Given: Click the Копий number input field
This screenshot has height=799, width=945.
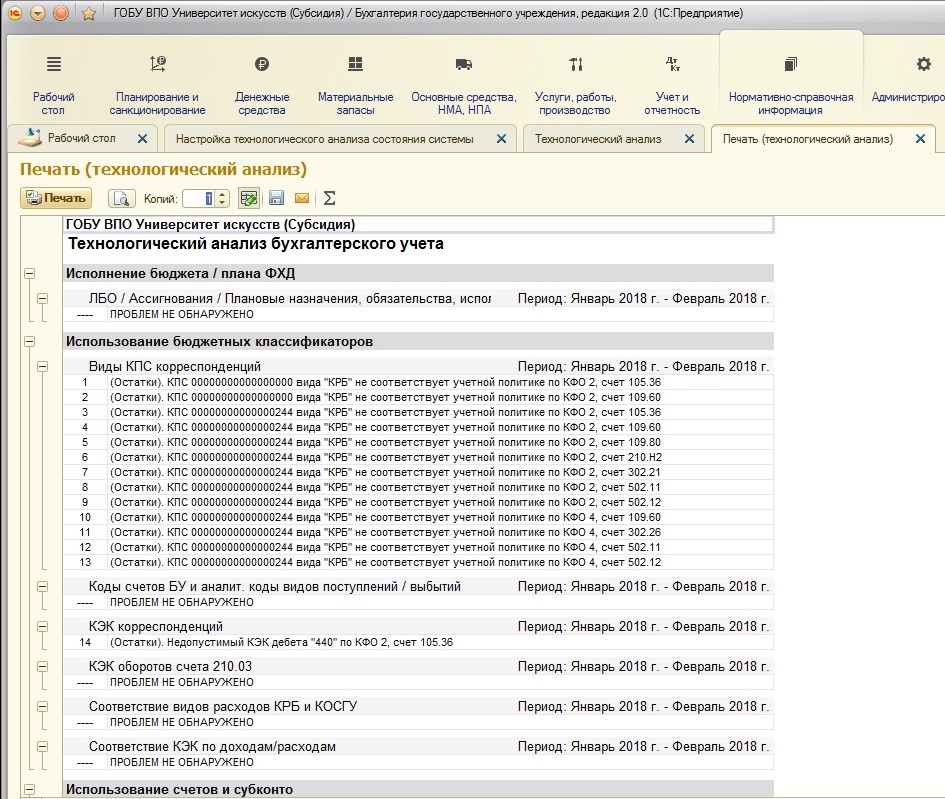Looking at the screenshot, I should click(x=198, y=198).
